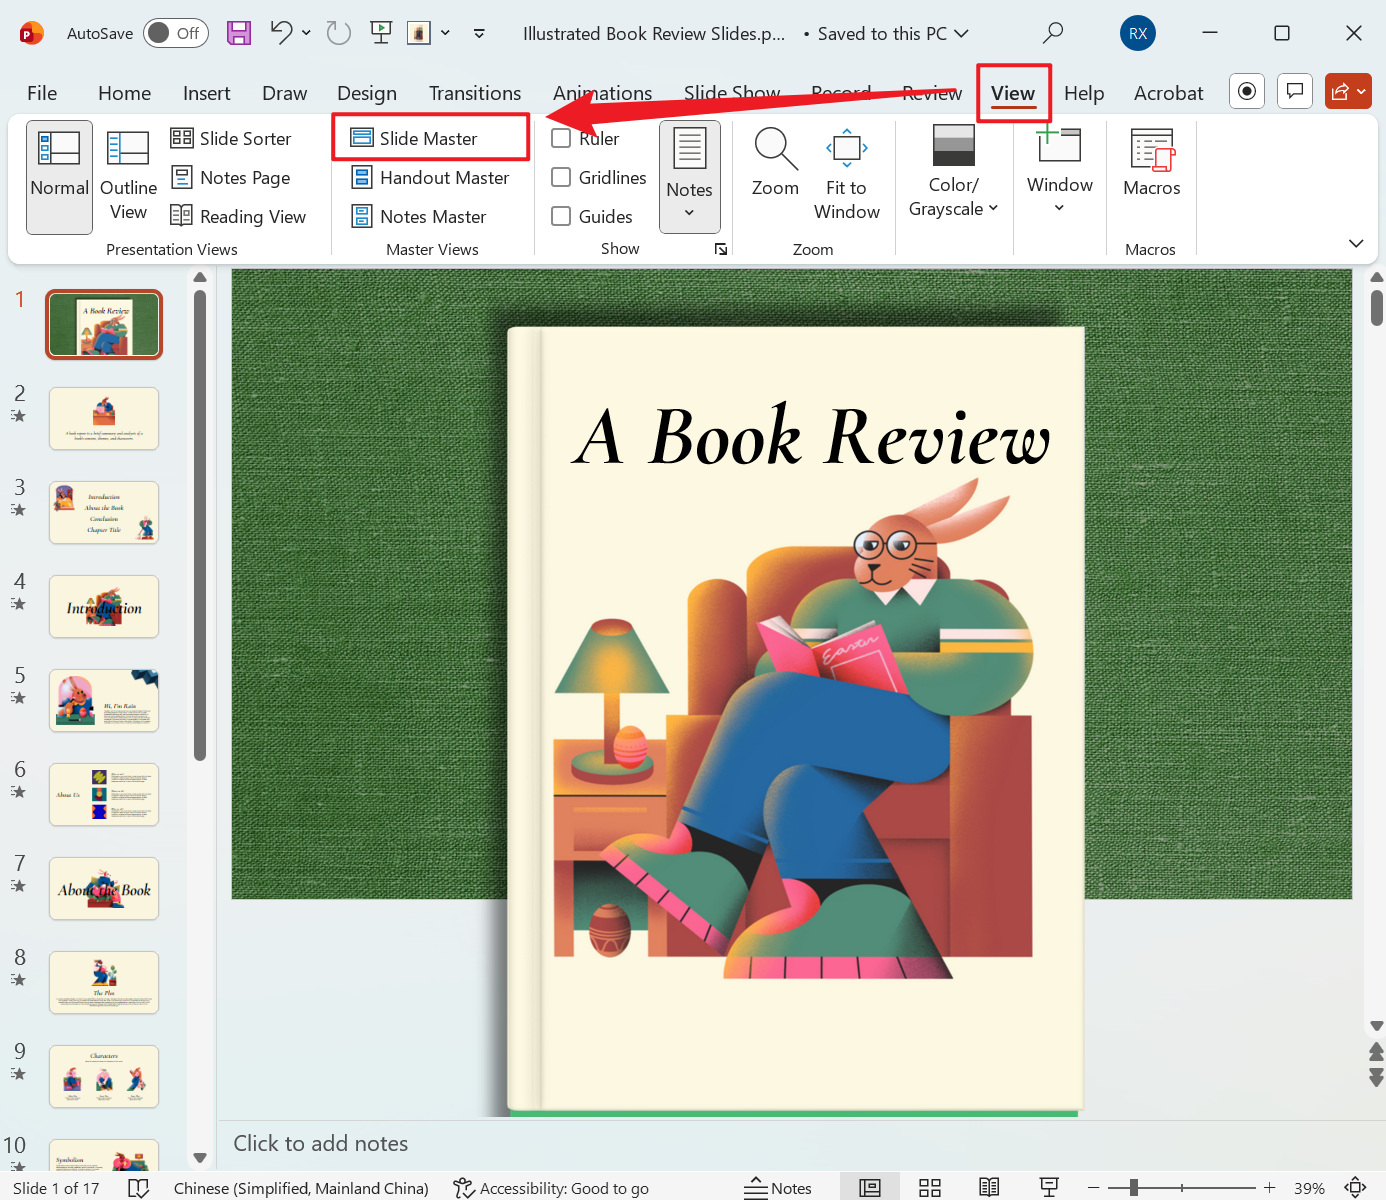Enable the Ruler checkbox
This screenshot has width=1386, height=1200.
coord(561,138)
